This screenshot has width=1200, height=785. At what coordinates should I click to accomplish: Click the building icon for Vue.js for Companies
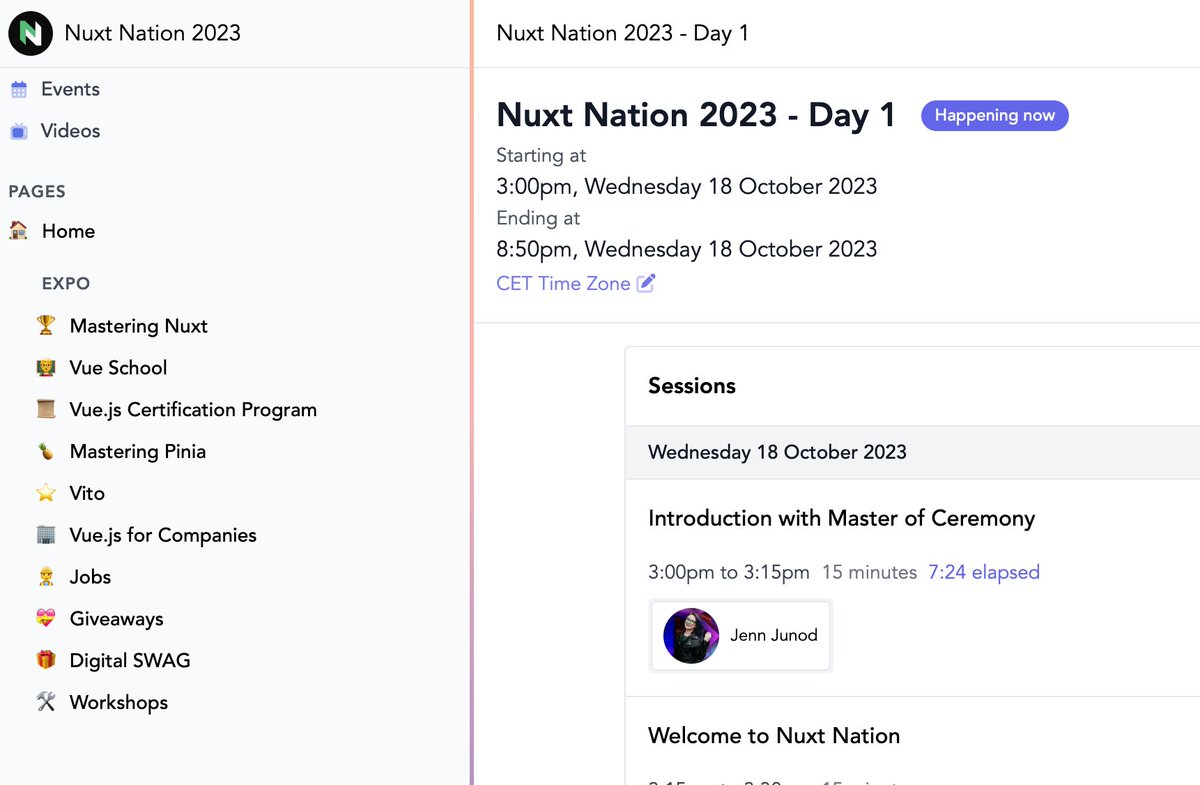tap(46, 535)
